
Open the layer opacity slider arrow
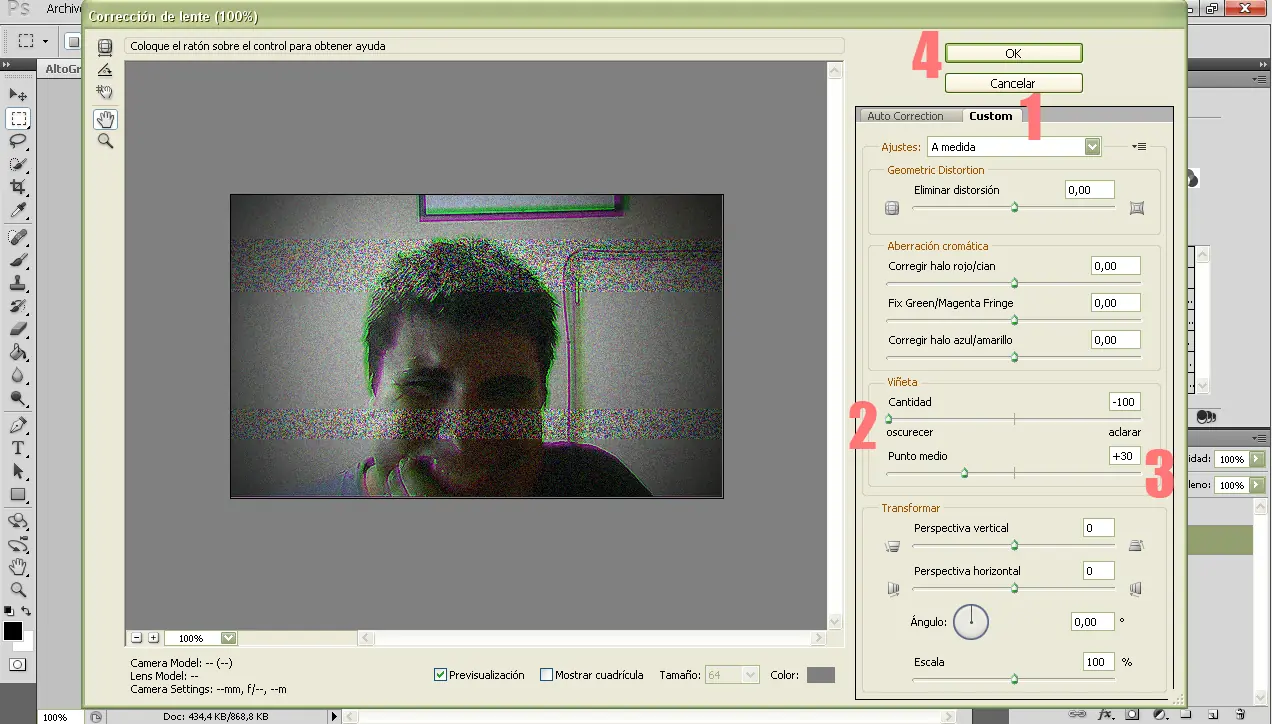[x=1257, y=459]
